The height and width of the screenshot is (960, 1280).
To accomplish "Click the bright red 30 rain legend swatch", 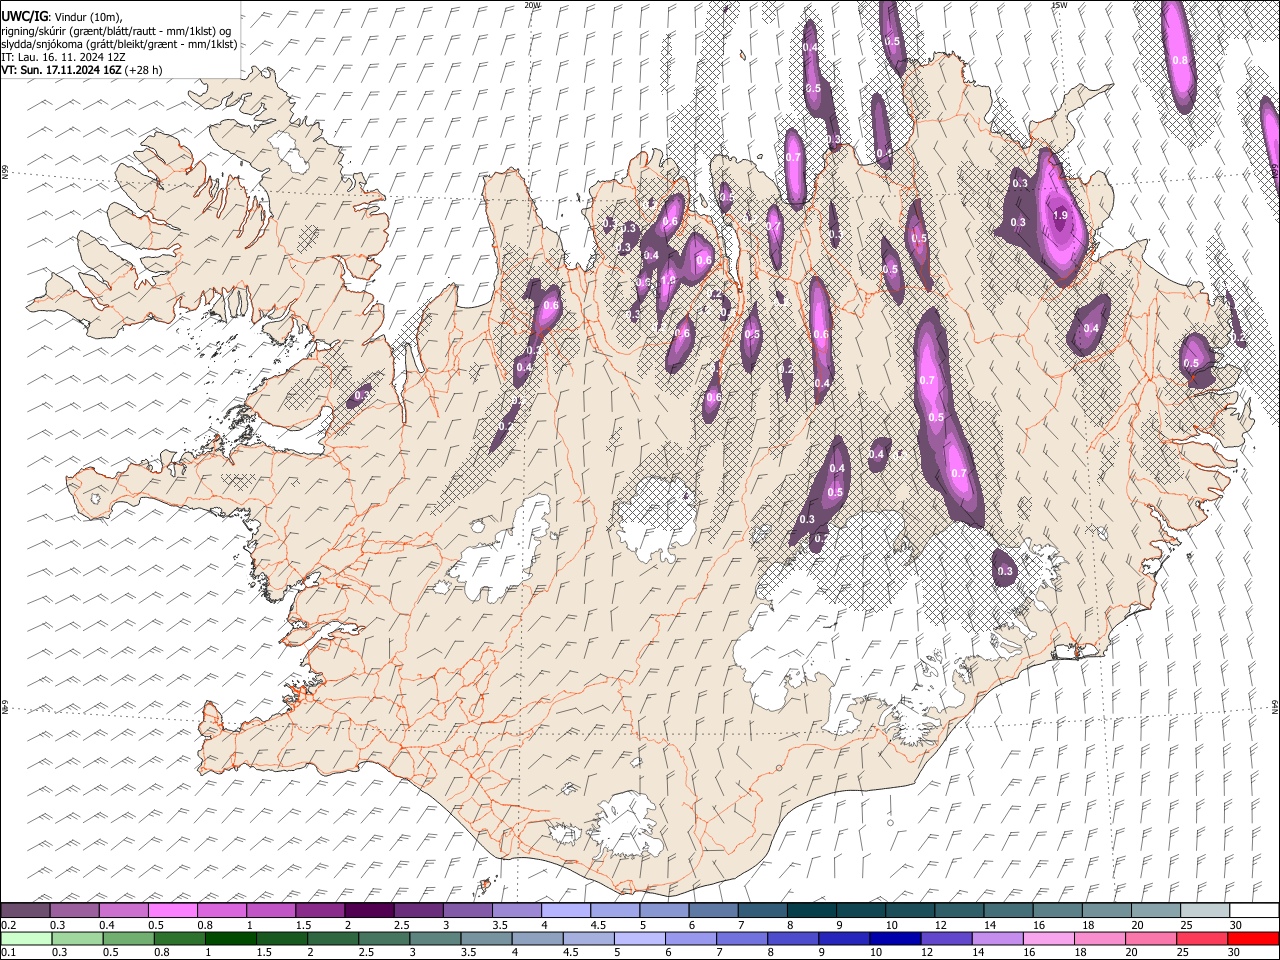I will [x=1252, y=938].
